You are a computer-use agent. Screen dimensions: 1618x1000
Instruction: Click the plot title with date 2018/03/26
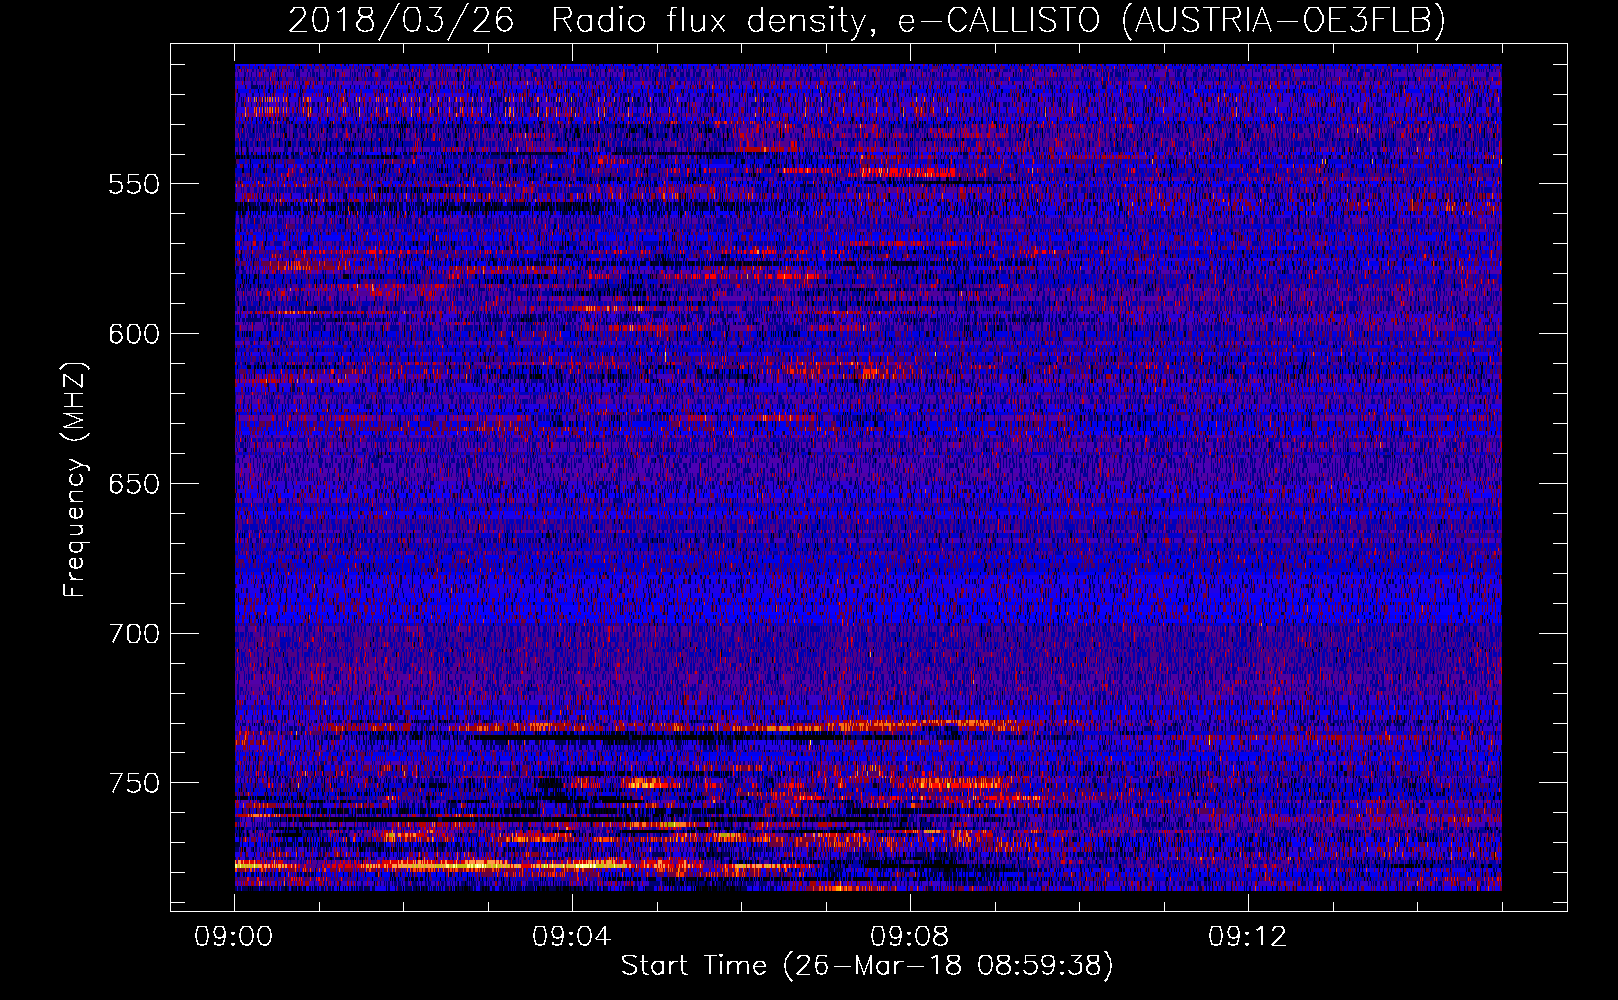pos(867,20)
